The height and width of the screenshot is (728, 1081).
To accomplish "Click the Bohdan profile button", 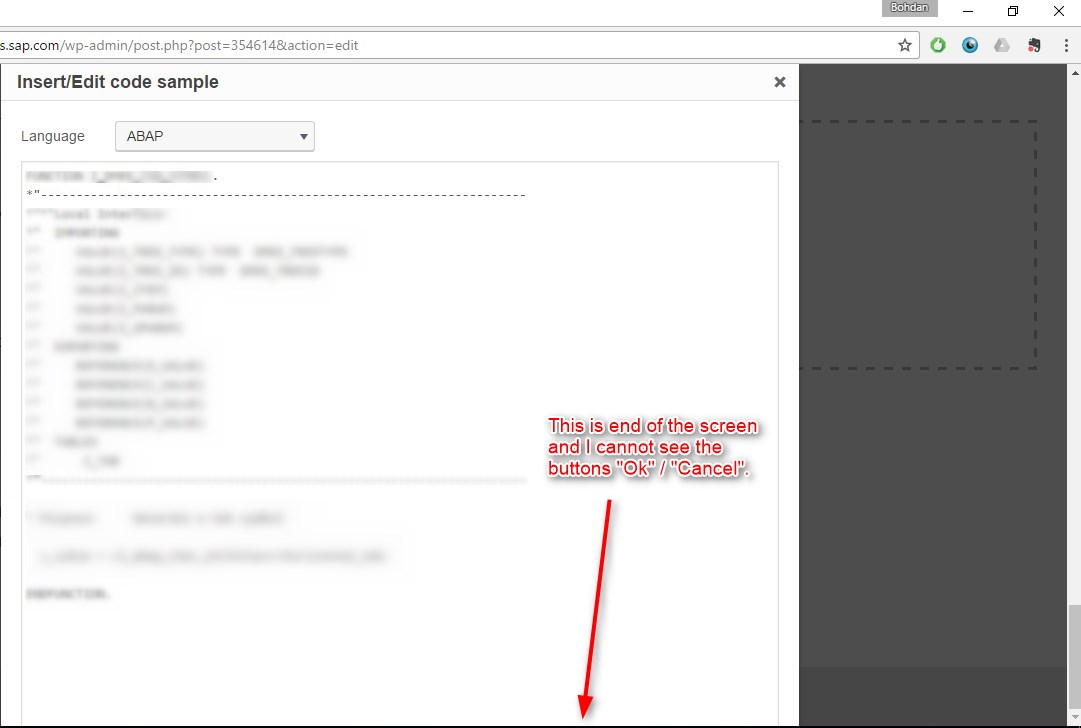I will pos(909,8).
